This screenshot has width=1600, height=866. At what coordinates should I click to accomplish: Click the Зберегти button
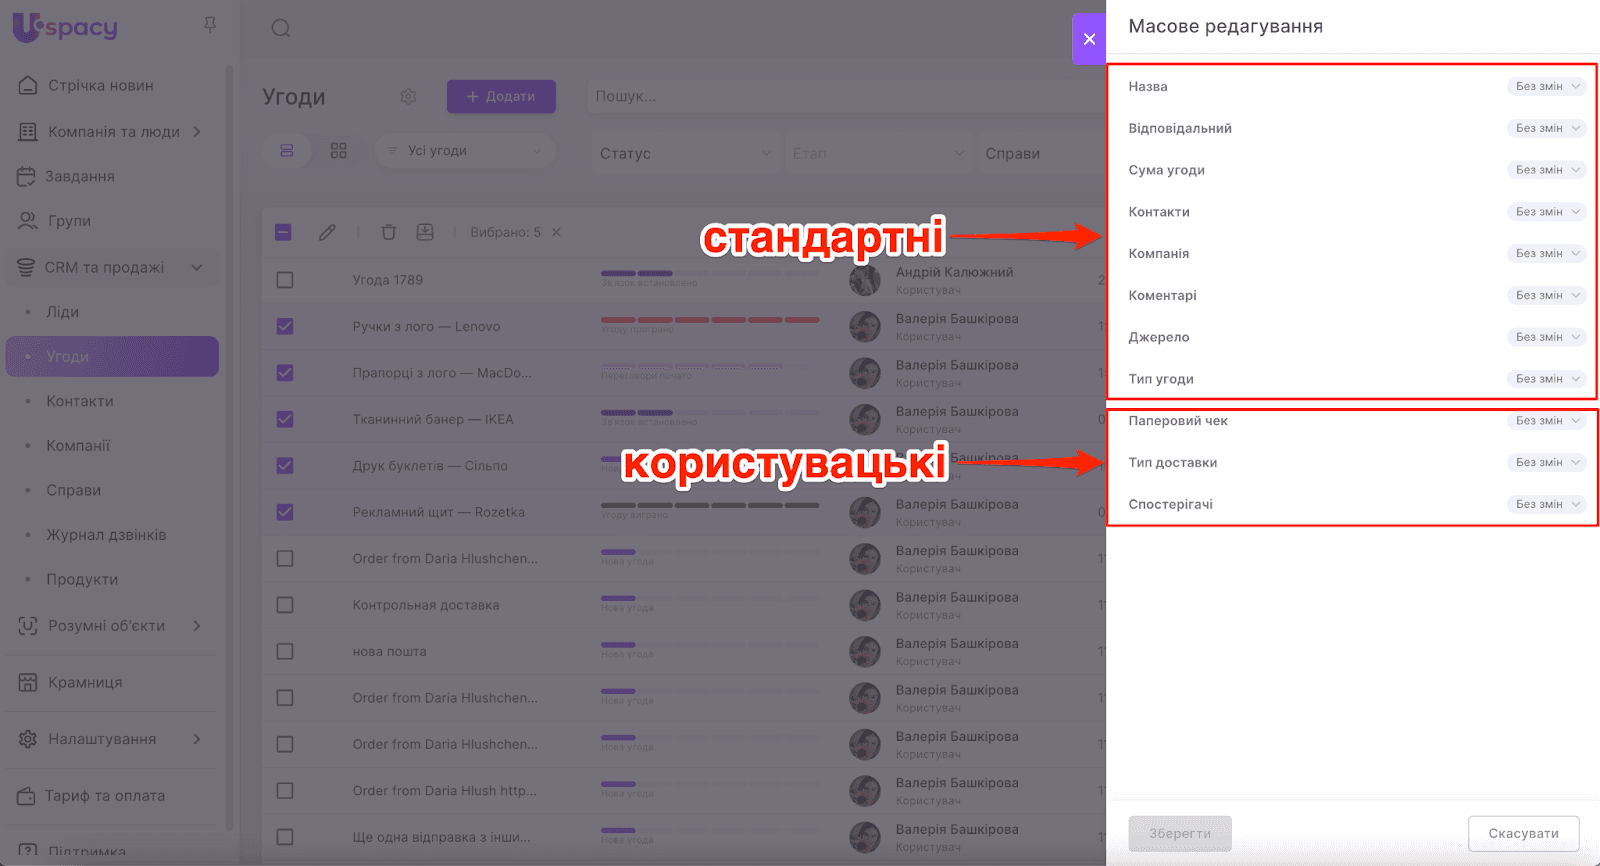[x=1180, y=834]
